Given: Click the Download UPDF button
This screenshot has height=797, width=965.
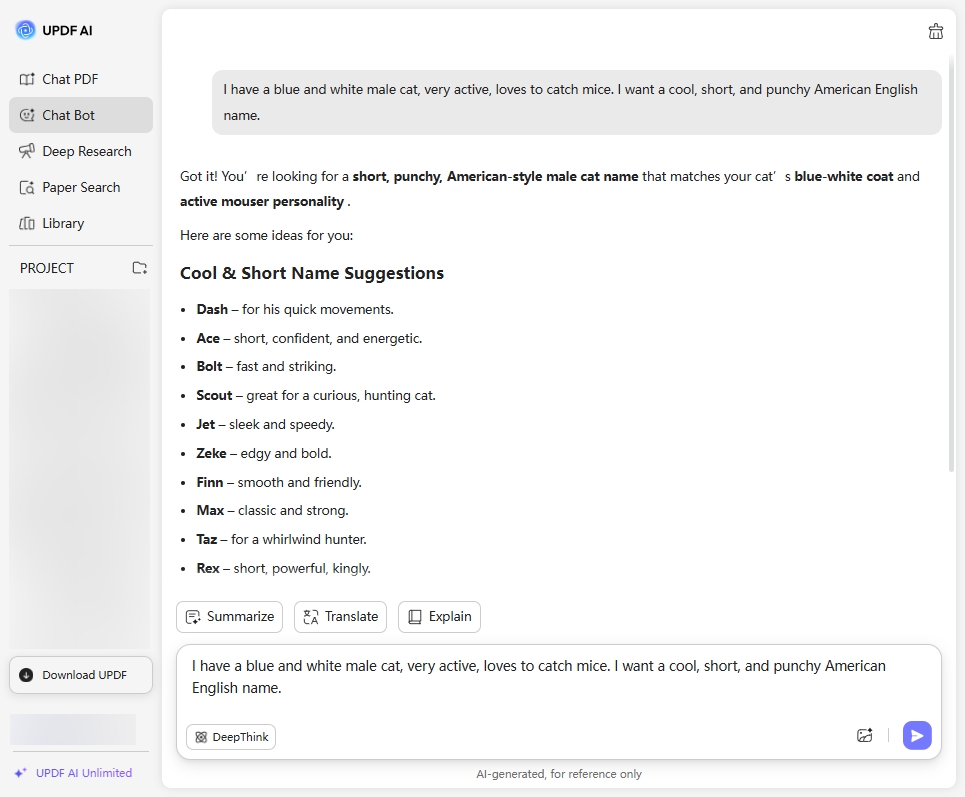Looking at the screenshot, I should coord(81,675).
